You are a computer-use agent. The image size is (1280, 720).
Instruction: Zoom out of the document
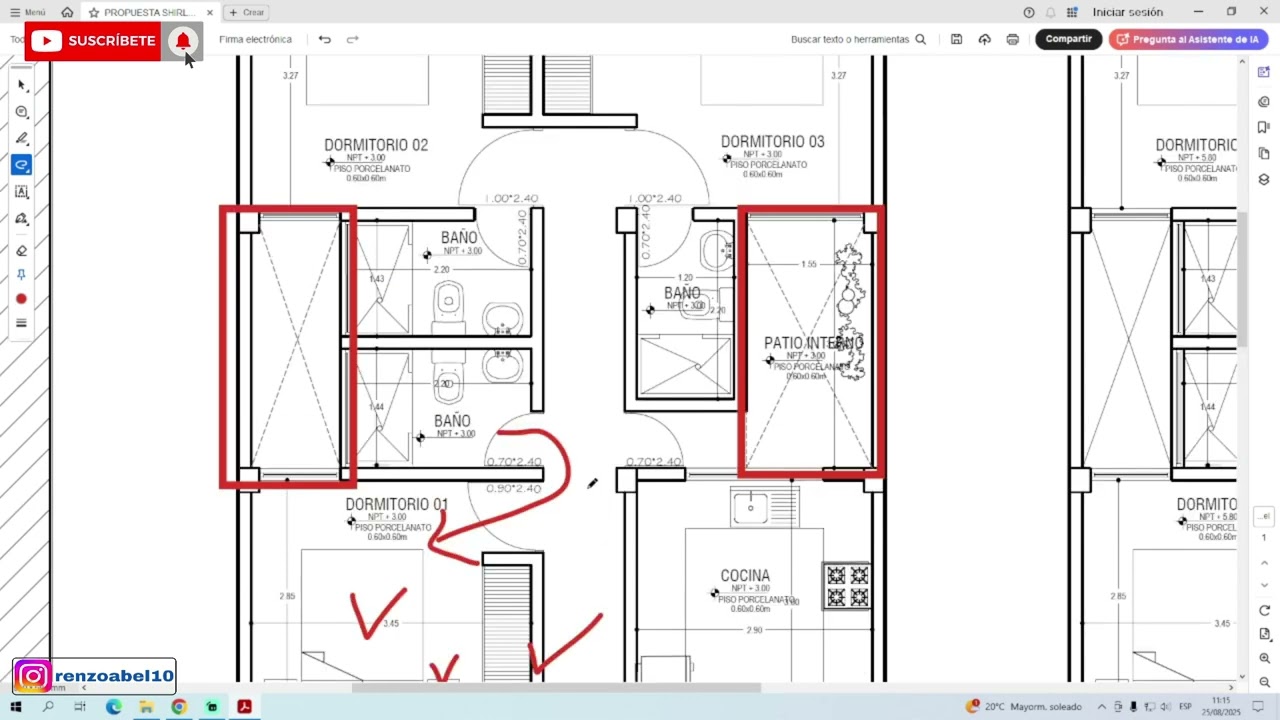(x=1264, y=682)
